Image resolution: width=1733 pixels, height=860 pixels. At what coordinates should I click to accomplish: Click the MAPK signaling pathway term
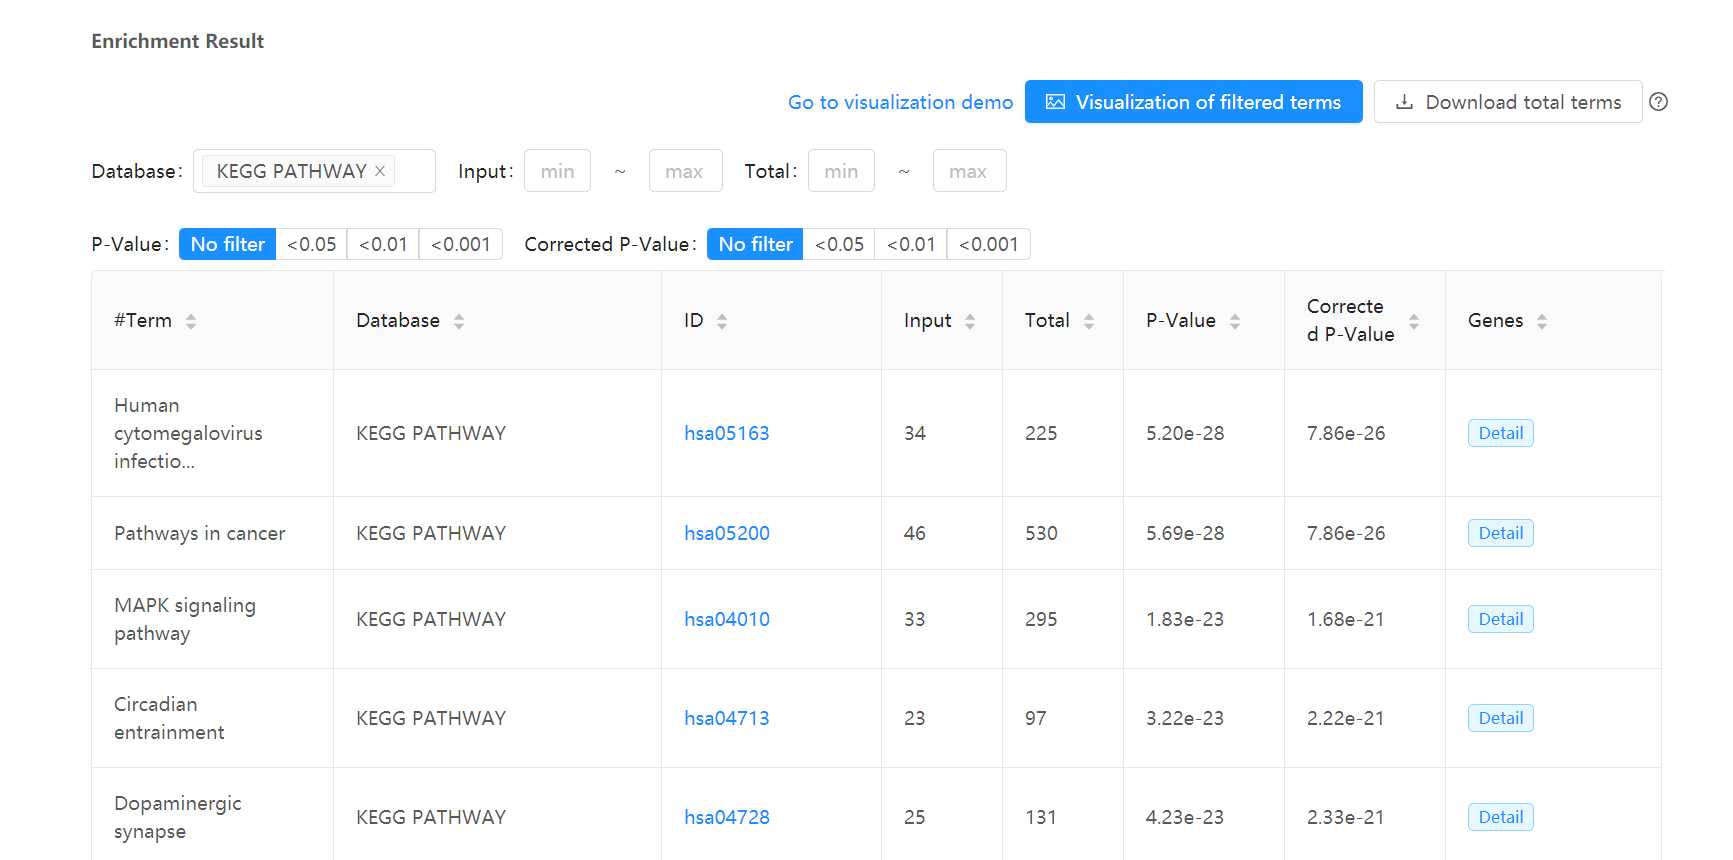pyautogui.click(x=185, y=619)
